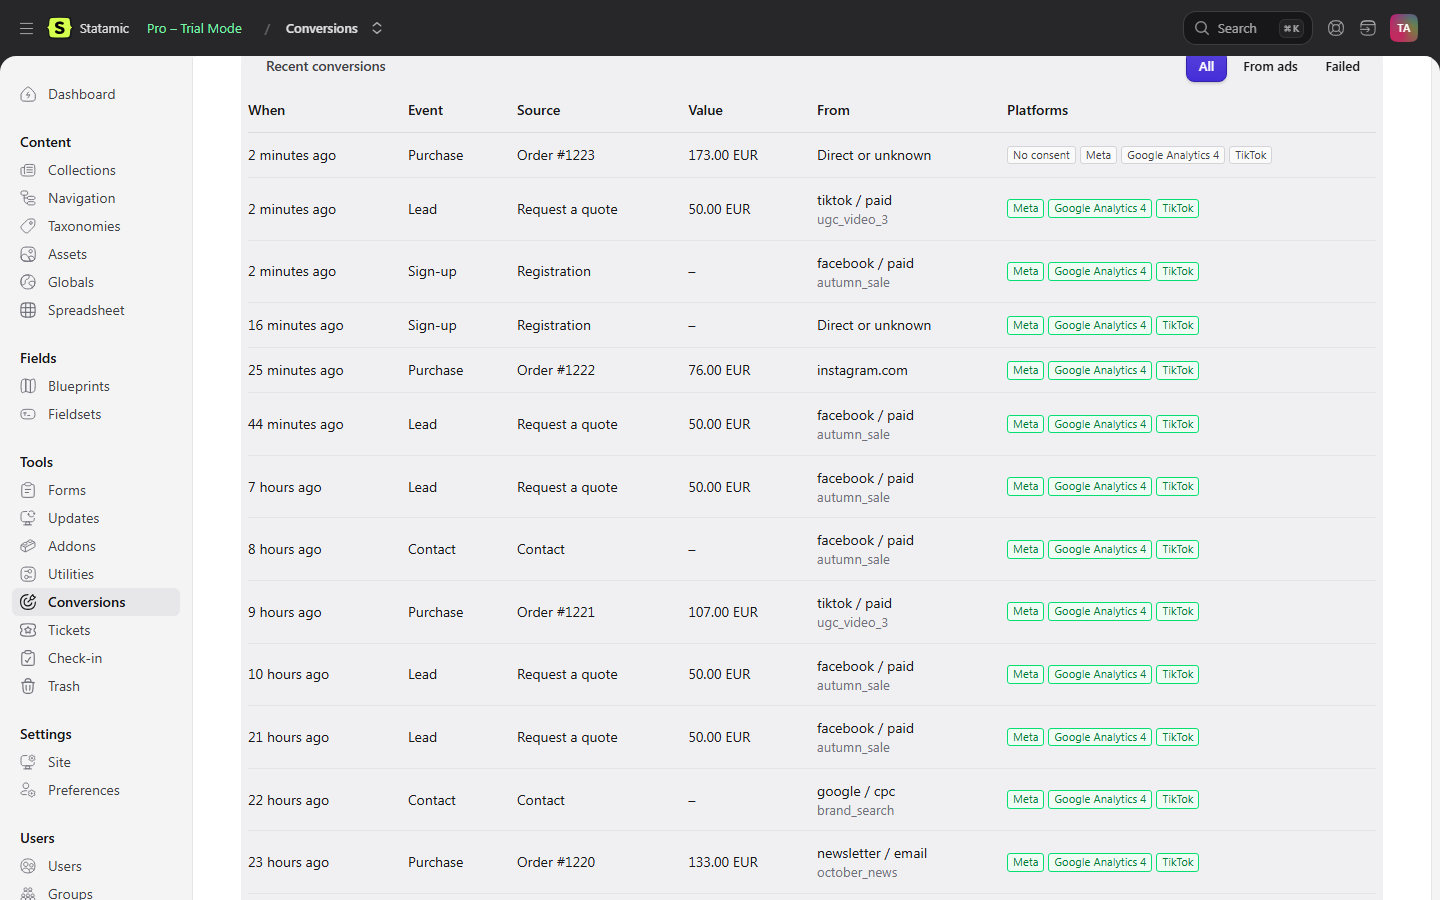
Task: Open Blueprints icon in sidebar
Action: pos(28,386)
